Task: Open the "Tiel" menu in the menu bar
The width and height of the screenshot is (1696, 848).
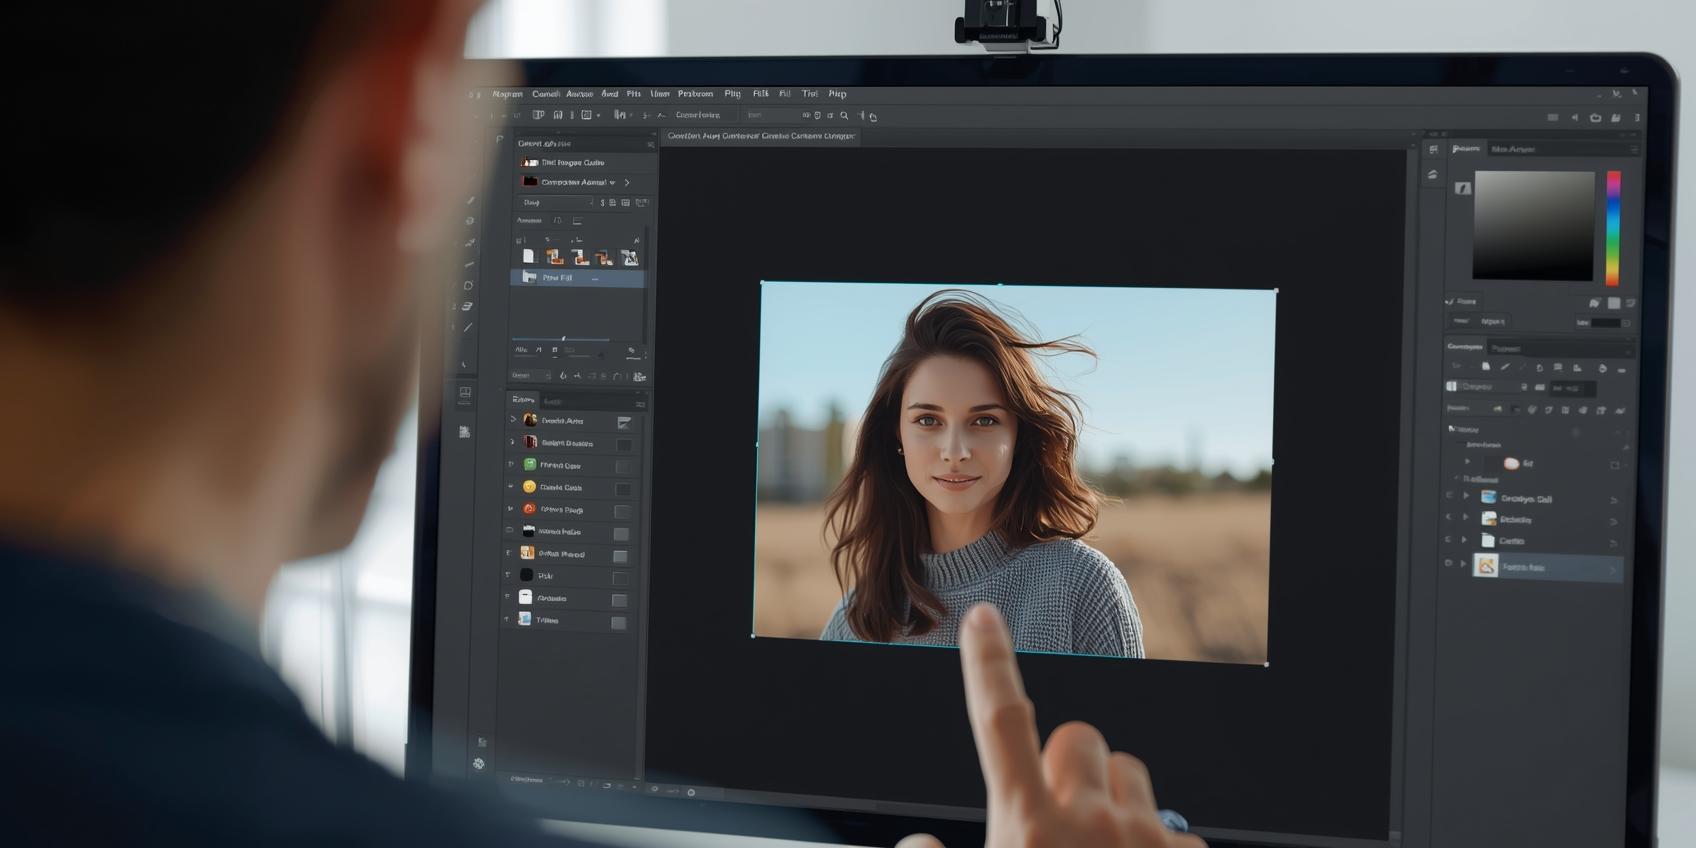Action: point(810,94)
